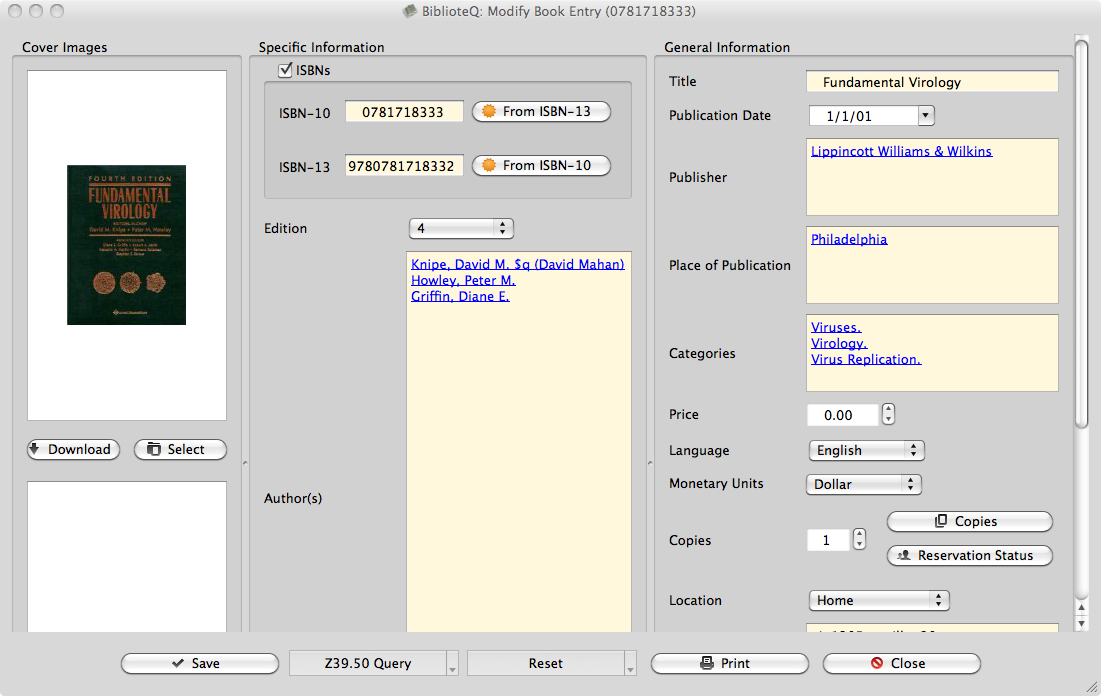
Task: View Reservation Status for this book
Action: (x=969, y=556)
